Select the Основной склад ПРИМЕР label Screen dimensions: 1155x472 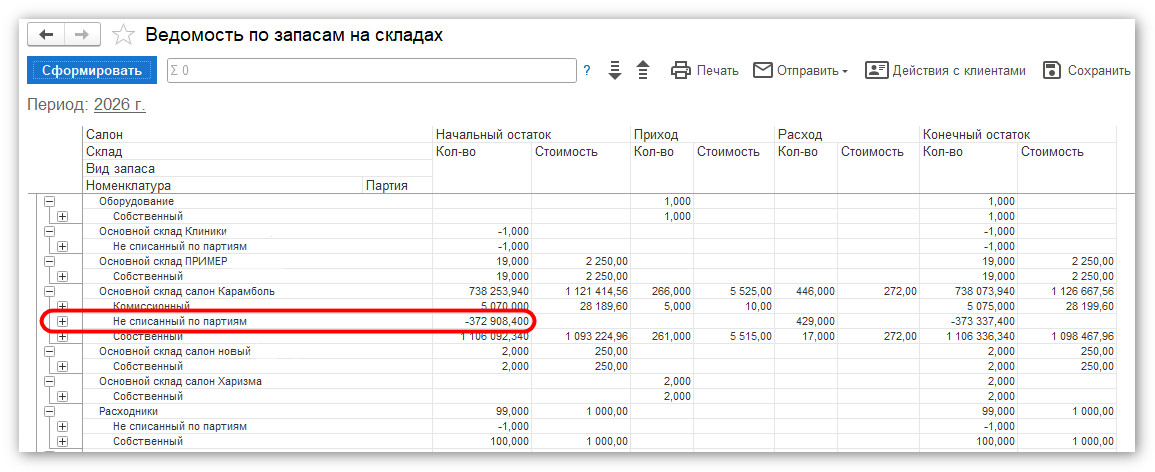(x=166, y=261)
